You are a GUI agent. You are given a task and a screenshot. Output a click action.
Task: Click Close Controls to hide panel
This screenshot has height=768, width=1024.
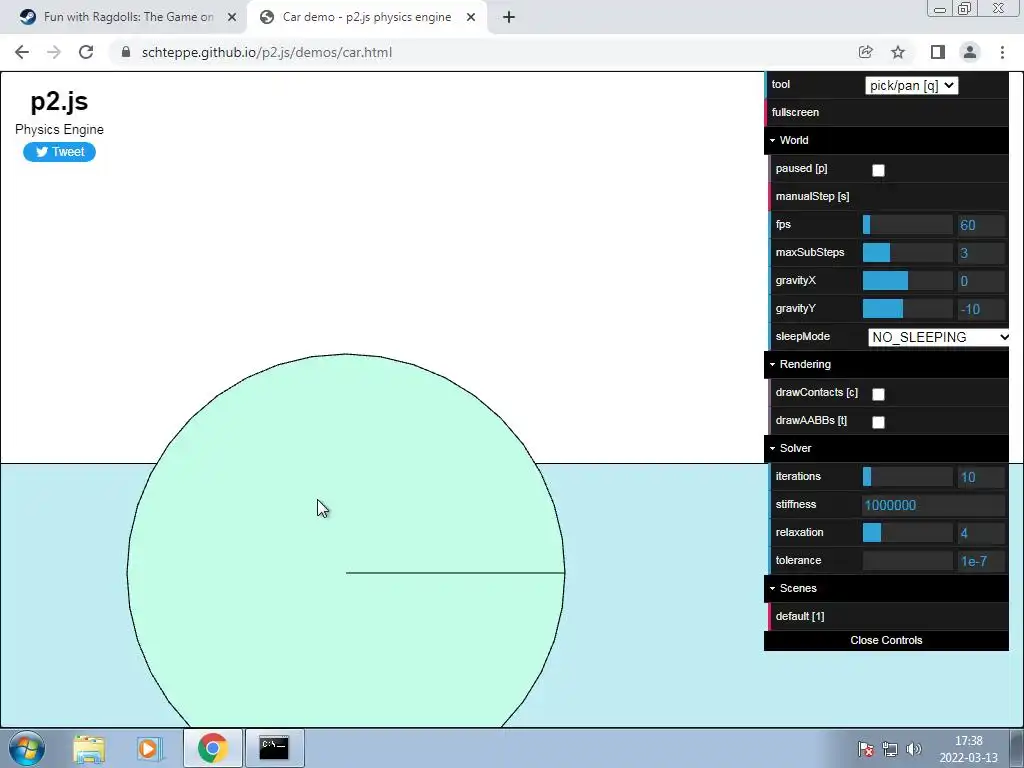(886, 641)
